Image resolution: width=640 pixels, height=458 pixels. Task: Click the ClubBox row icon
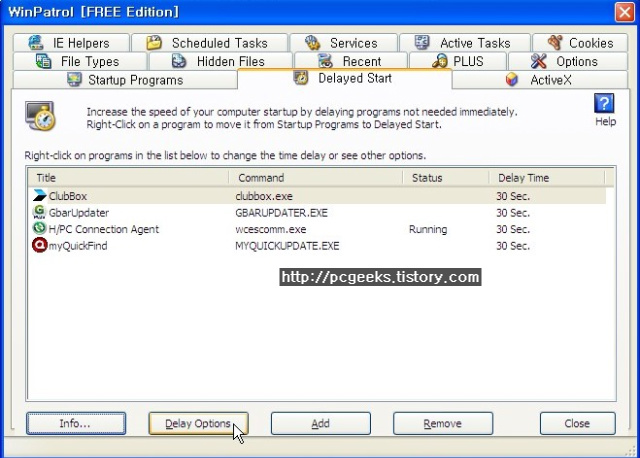coord(40,196)
